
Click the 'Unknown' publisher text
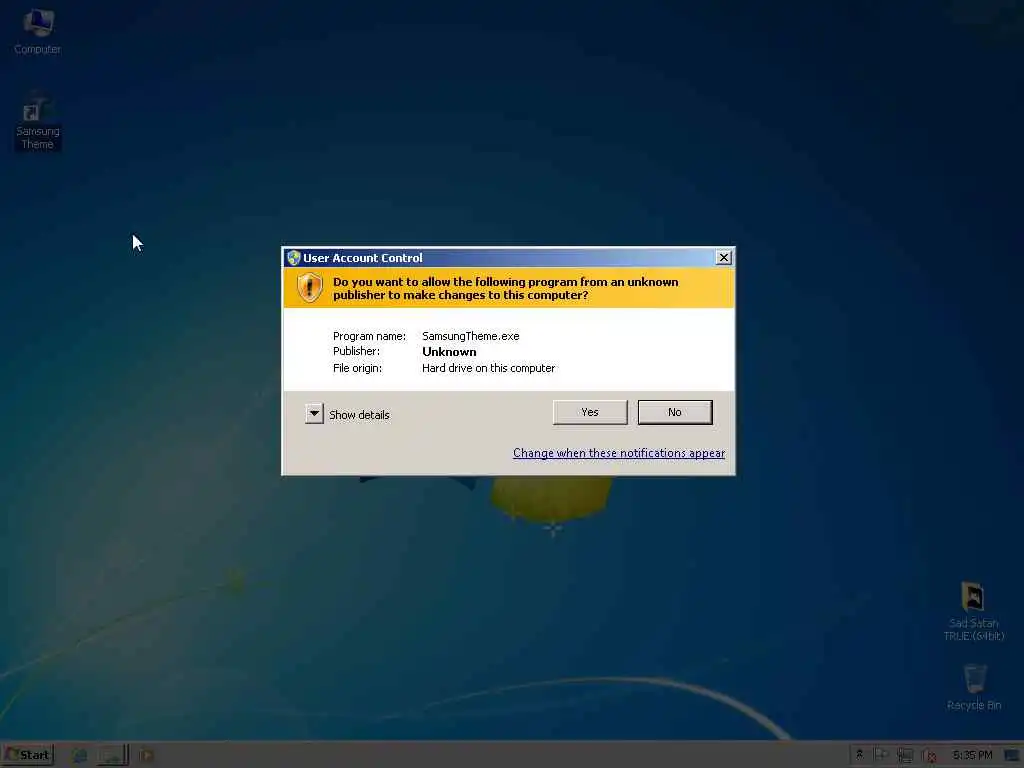coord(449,351)
